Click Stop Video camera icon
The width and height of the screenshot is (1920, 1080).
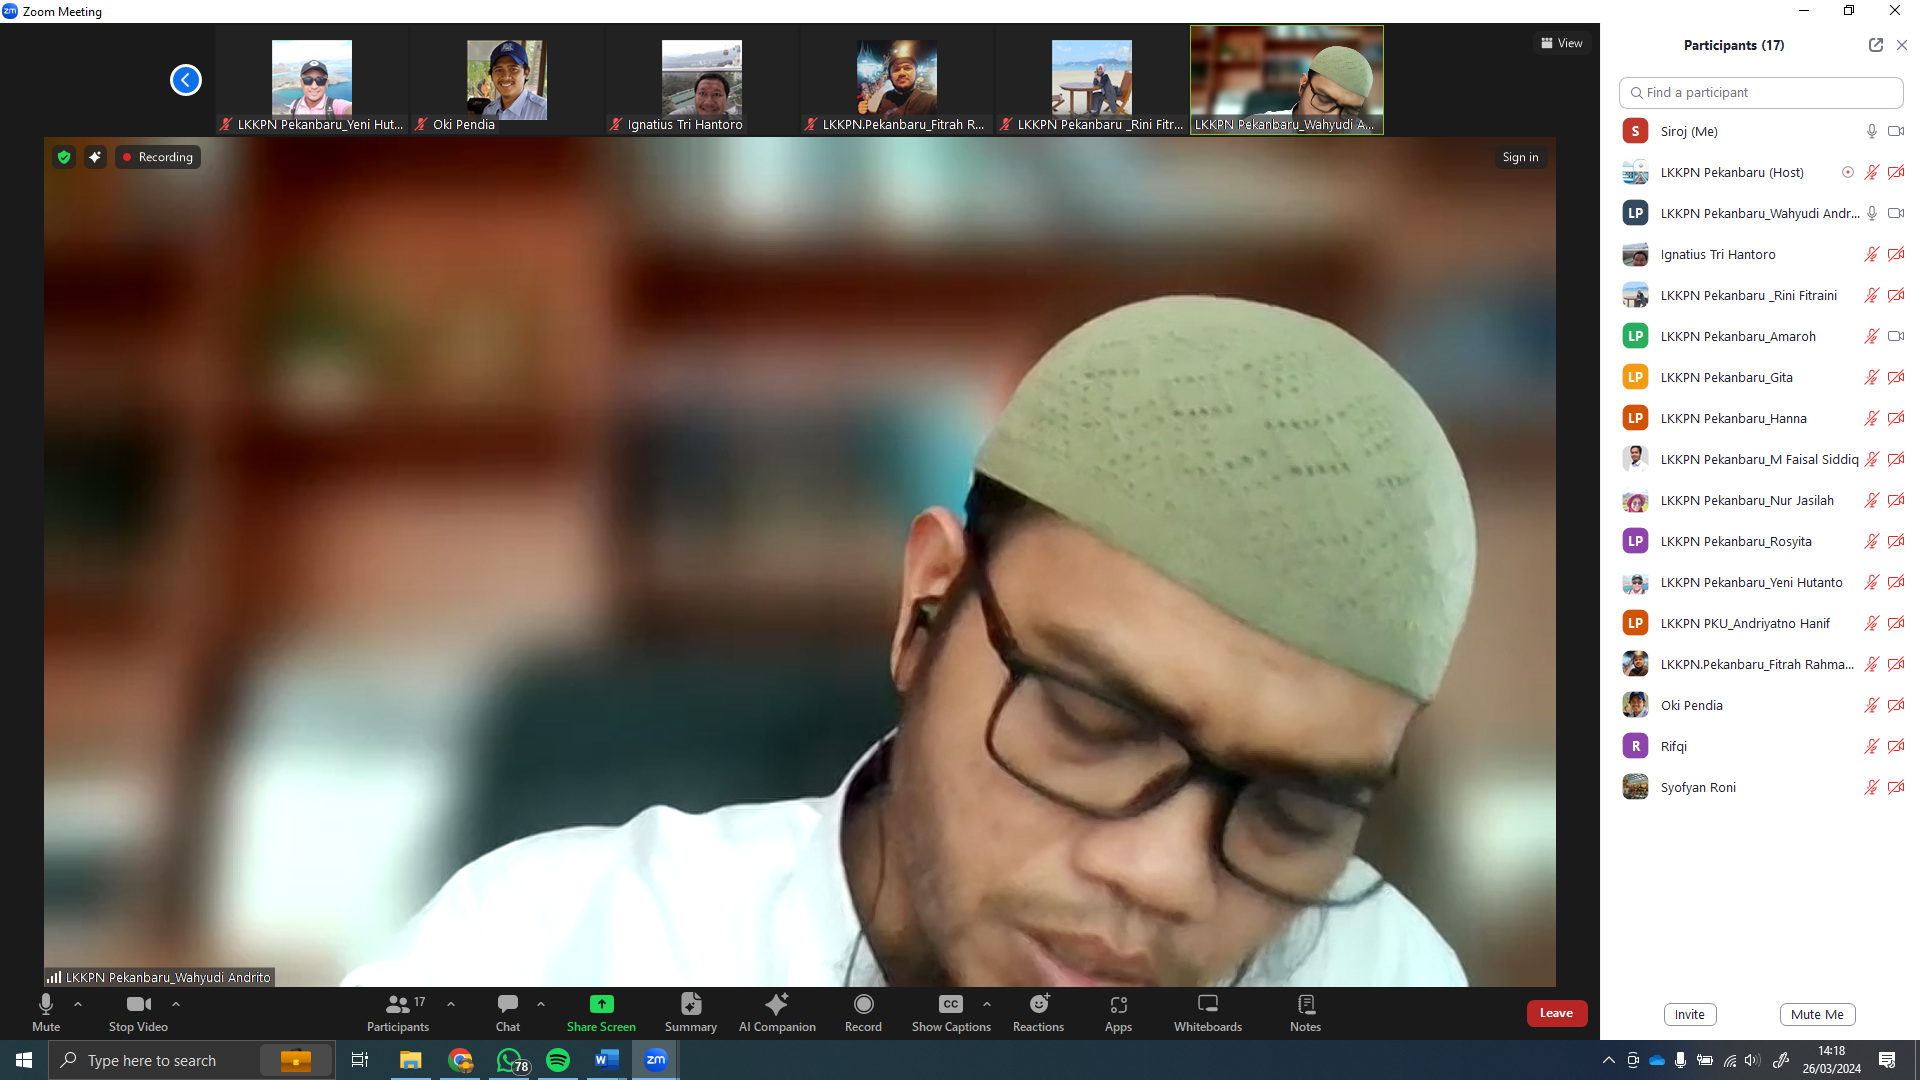[139, 1004]
